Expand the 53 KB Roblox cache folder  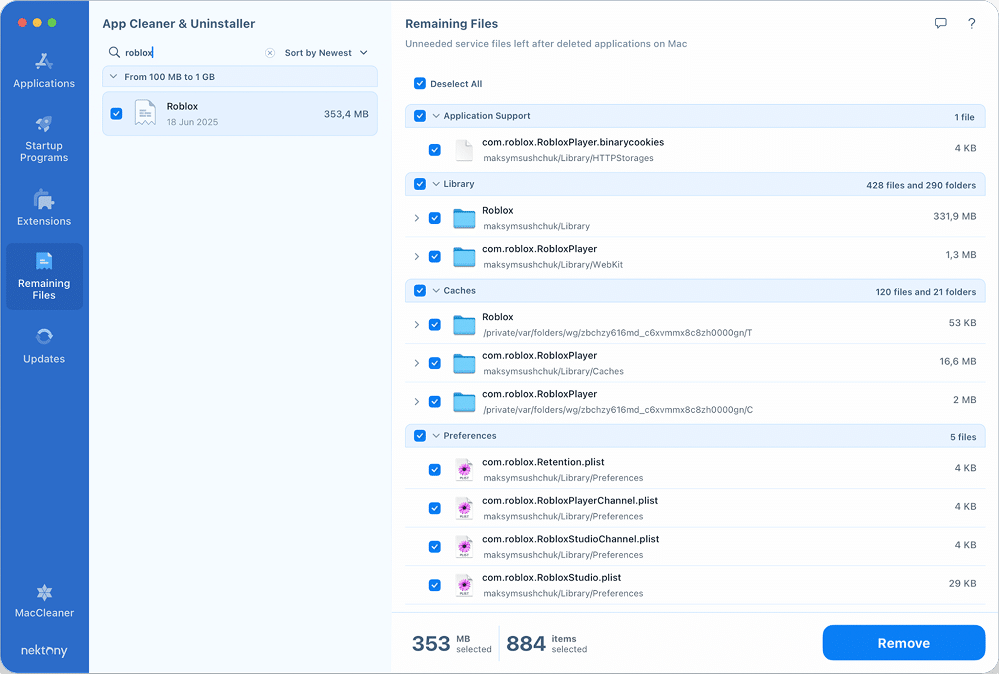[x=417, y=325]
